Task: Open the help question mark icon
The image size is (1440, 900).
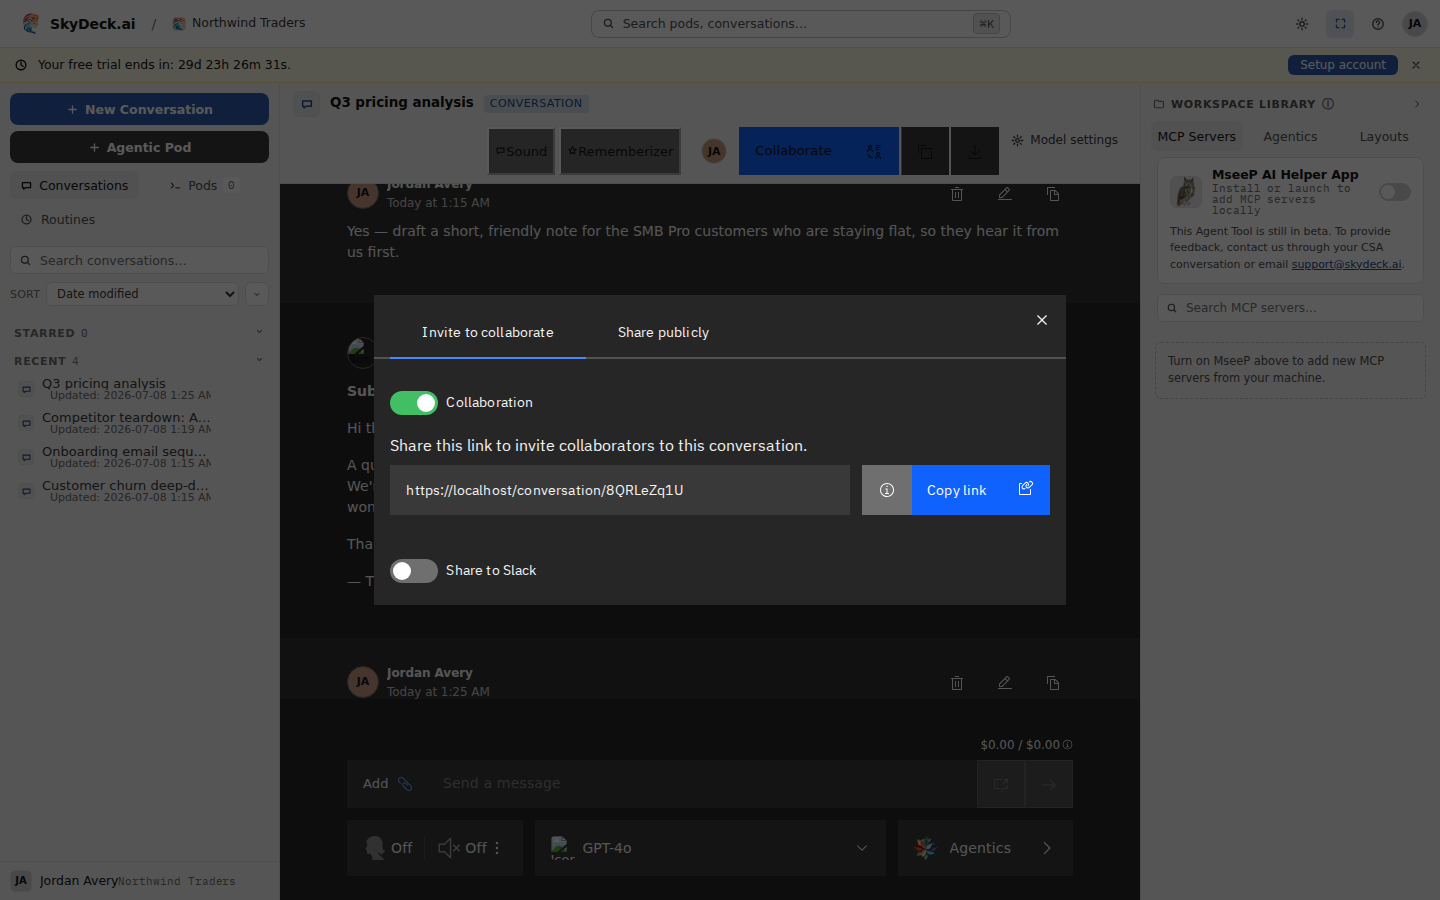Action: pos(1378,24)
